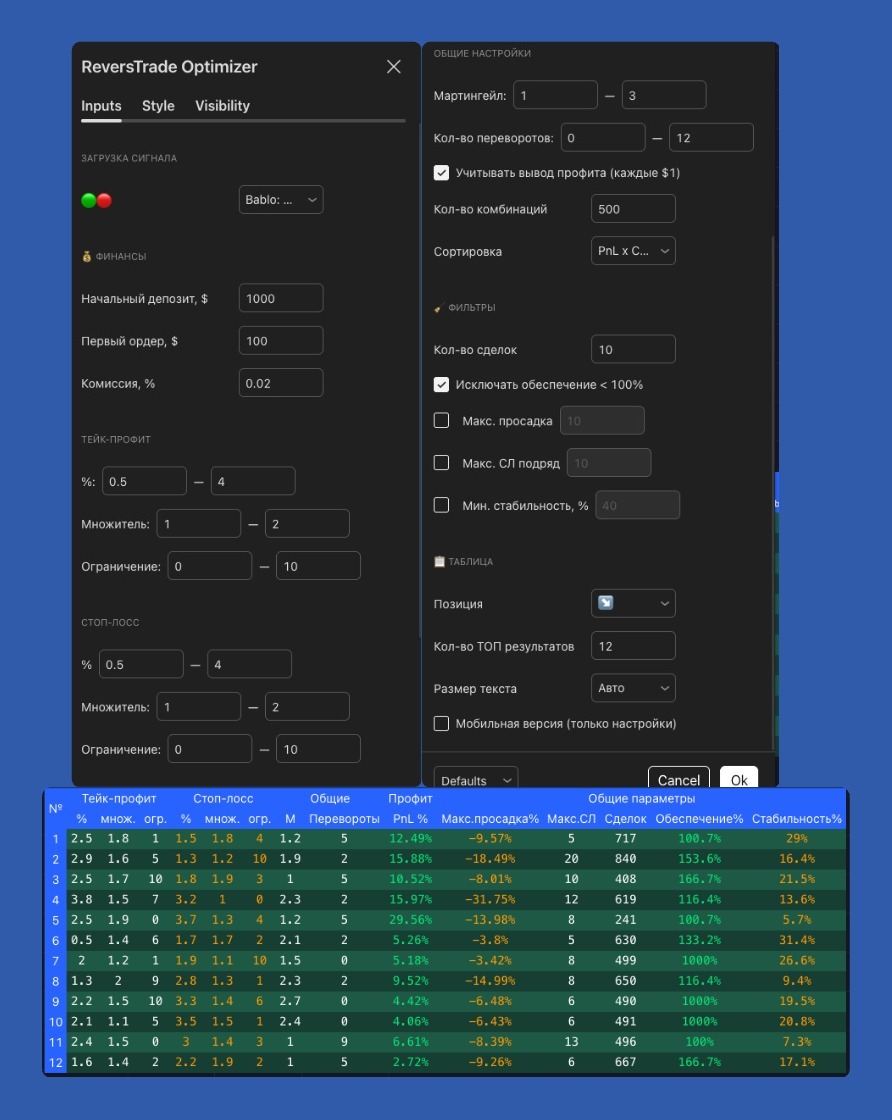Click Тейк-профит % minimum field 0.5
Viewport: 892px width, 1120px height.
[x=144, y=481]
